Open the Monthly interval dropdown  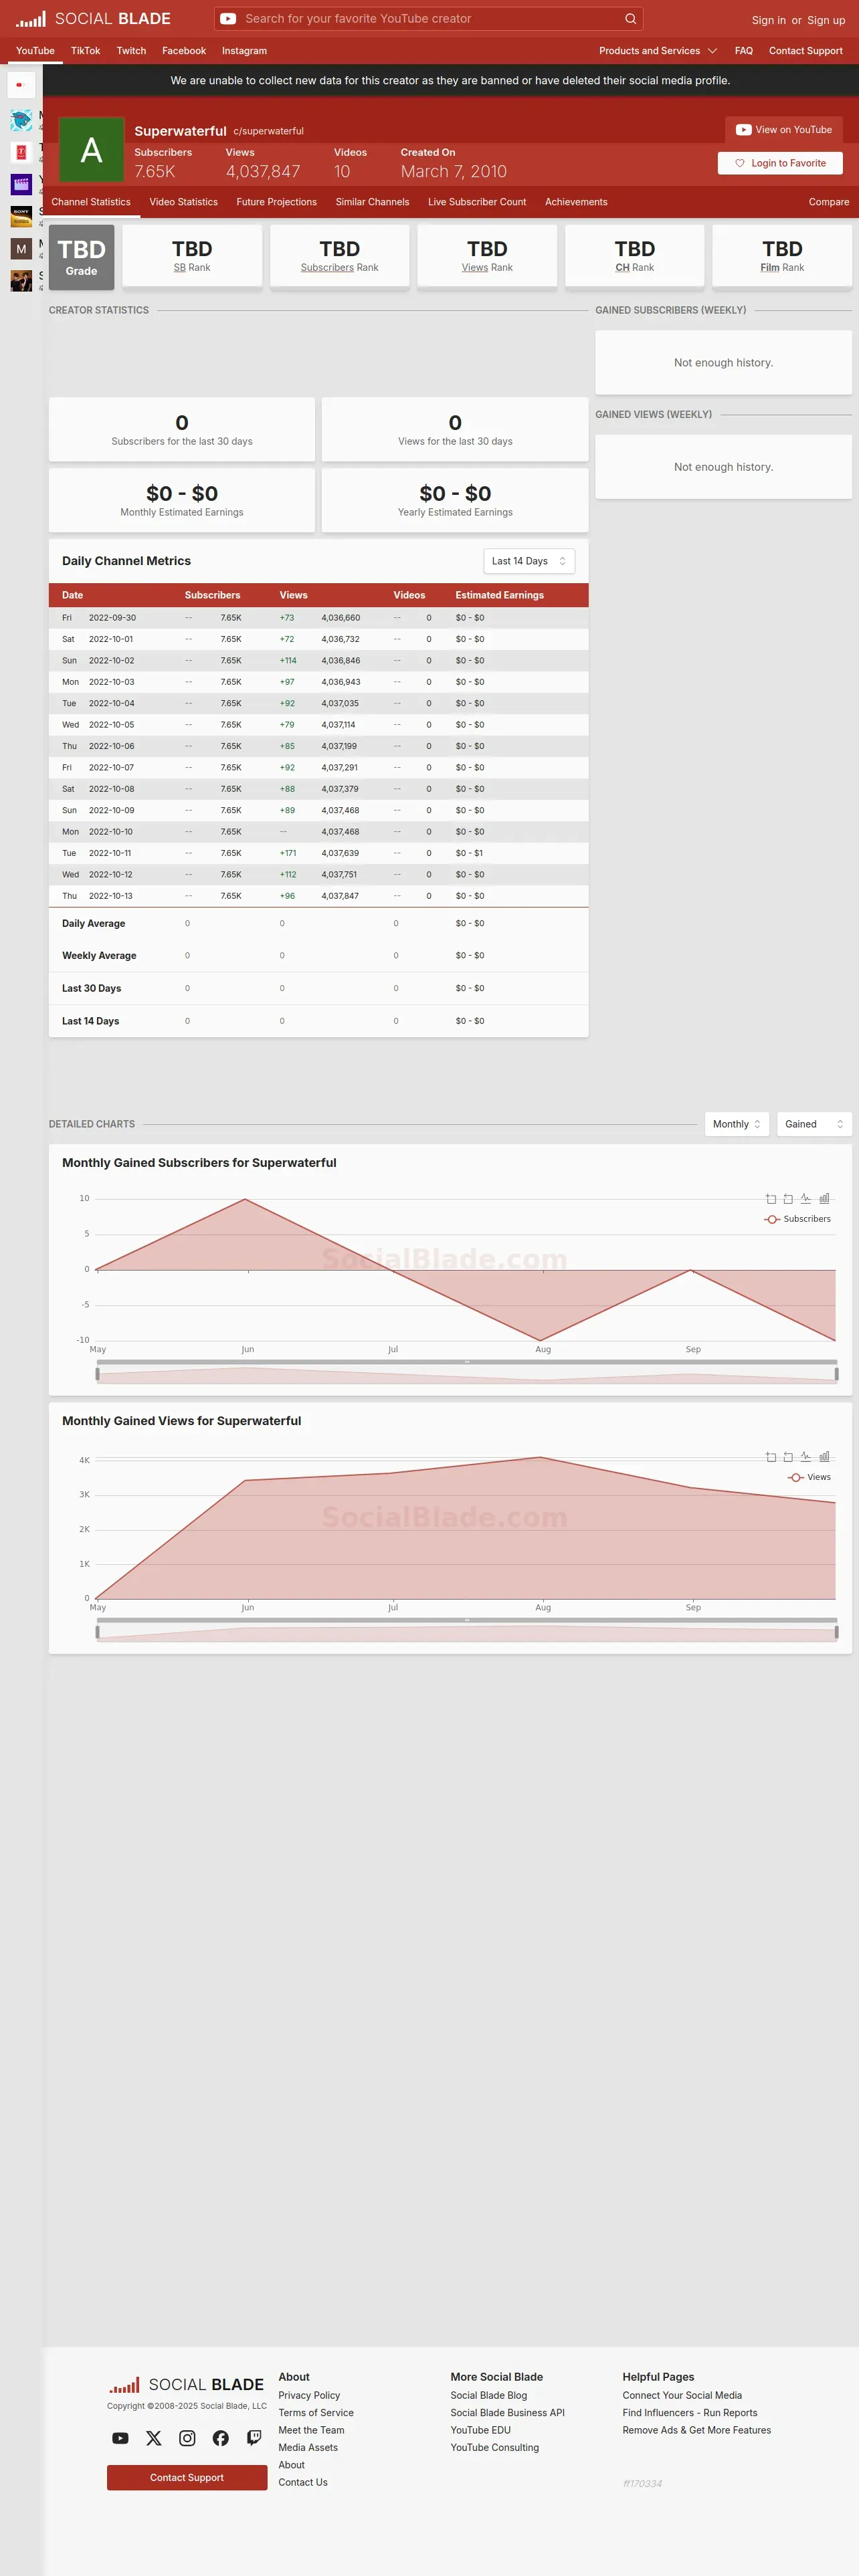[737, 1124]
